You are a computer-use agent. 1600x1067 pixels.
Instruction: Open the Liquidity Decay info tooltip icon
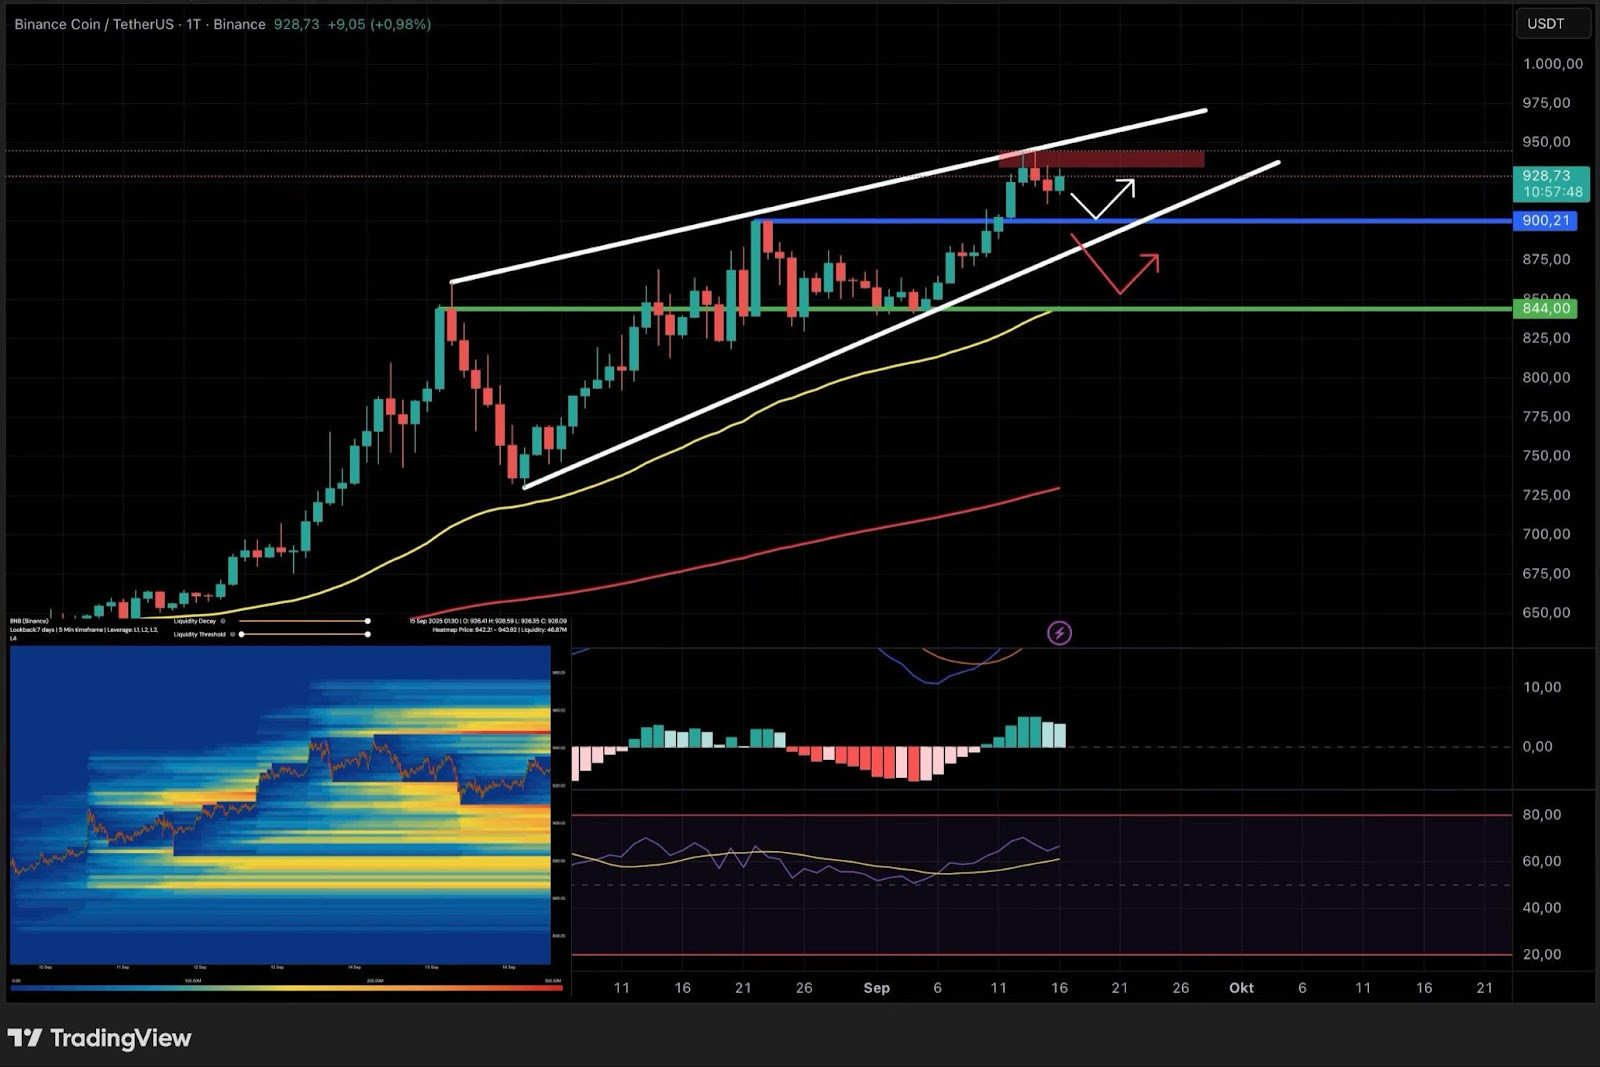tap(223, 621)
